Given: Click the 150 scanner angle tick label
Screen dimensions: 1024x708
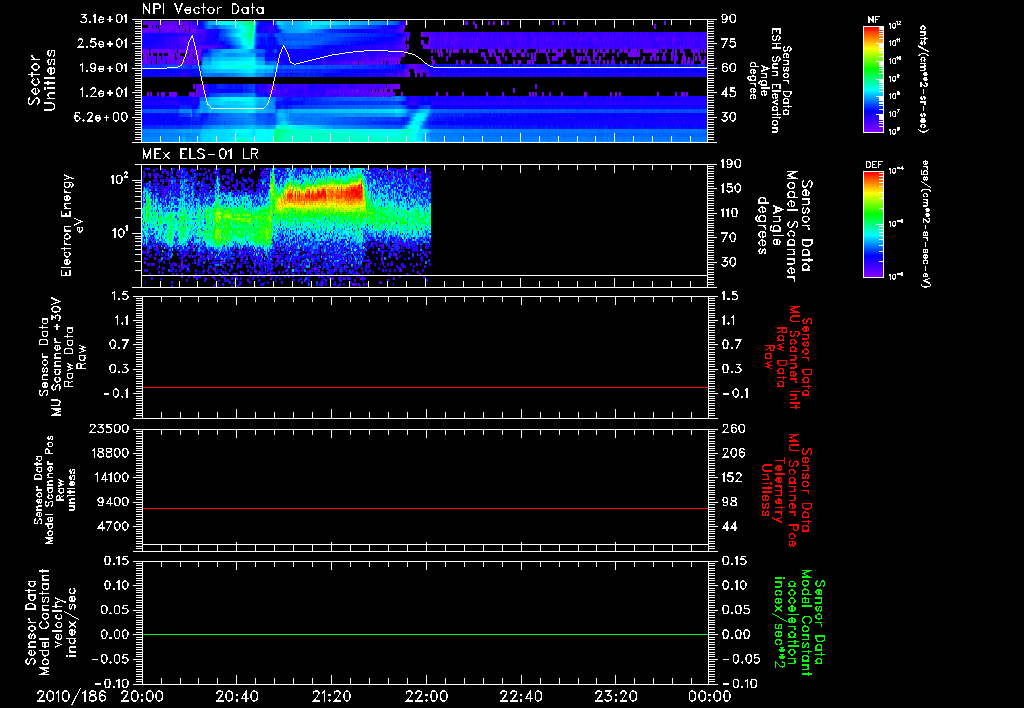Looking at the screenshot, I should 731,188.
